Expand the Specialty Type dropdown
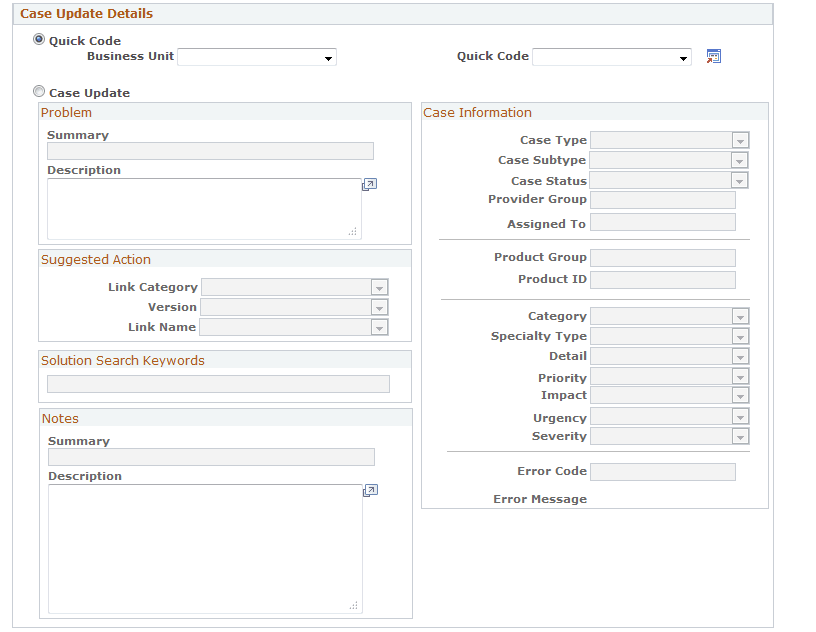Screen dimensions: 816x632 (739, 336)
